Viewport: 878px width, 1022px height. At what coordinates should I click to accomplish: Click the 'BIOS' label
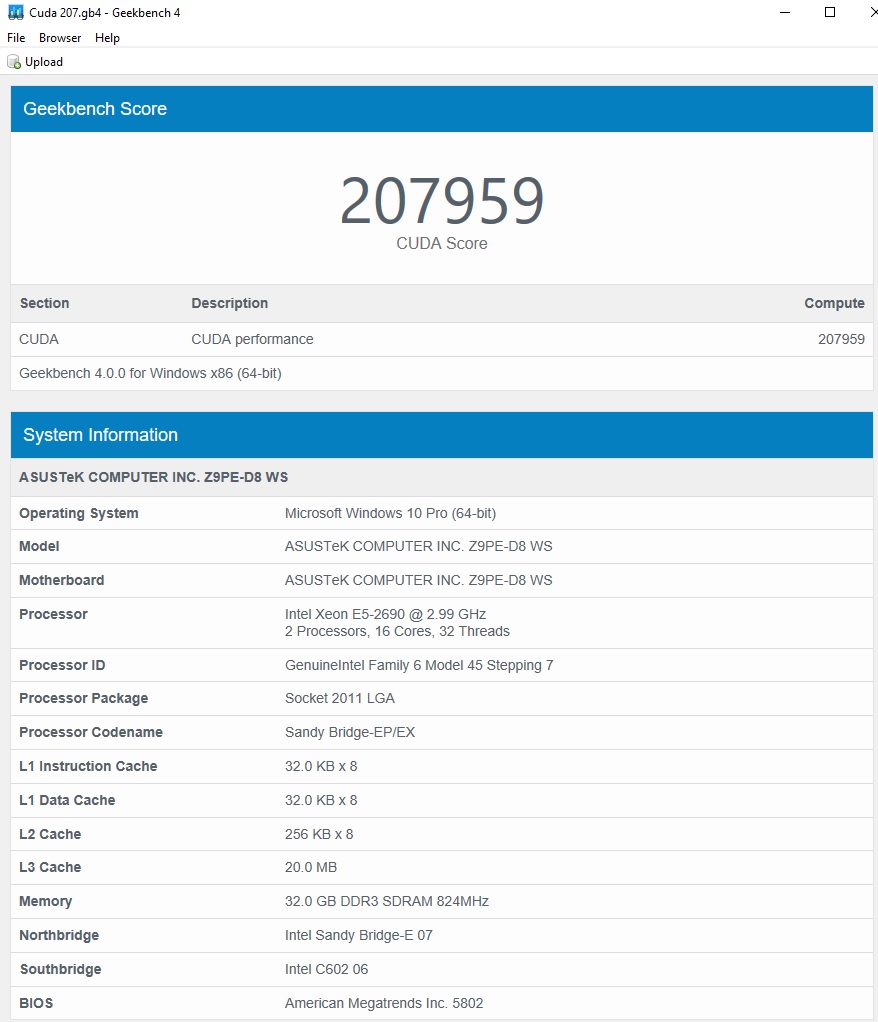pos(36,1002)
